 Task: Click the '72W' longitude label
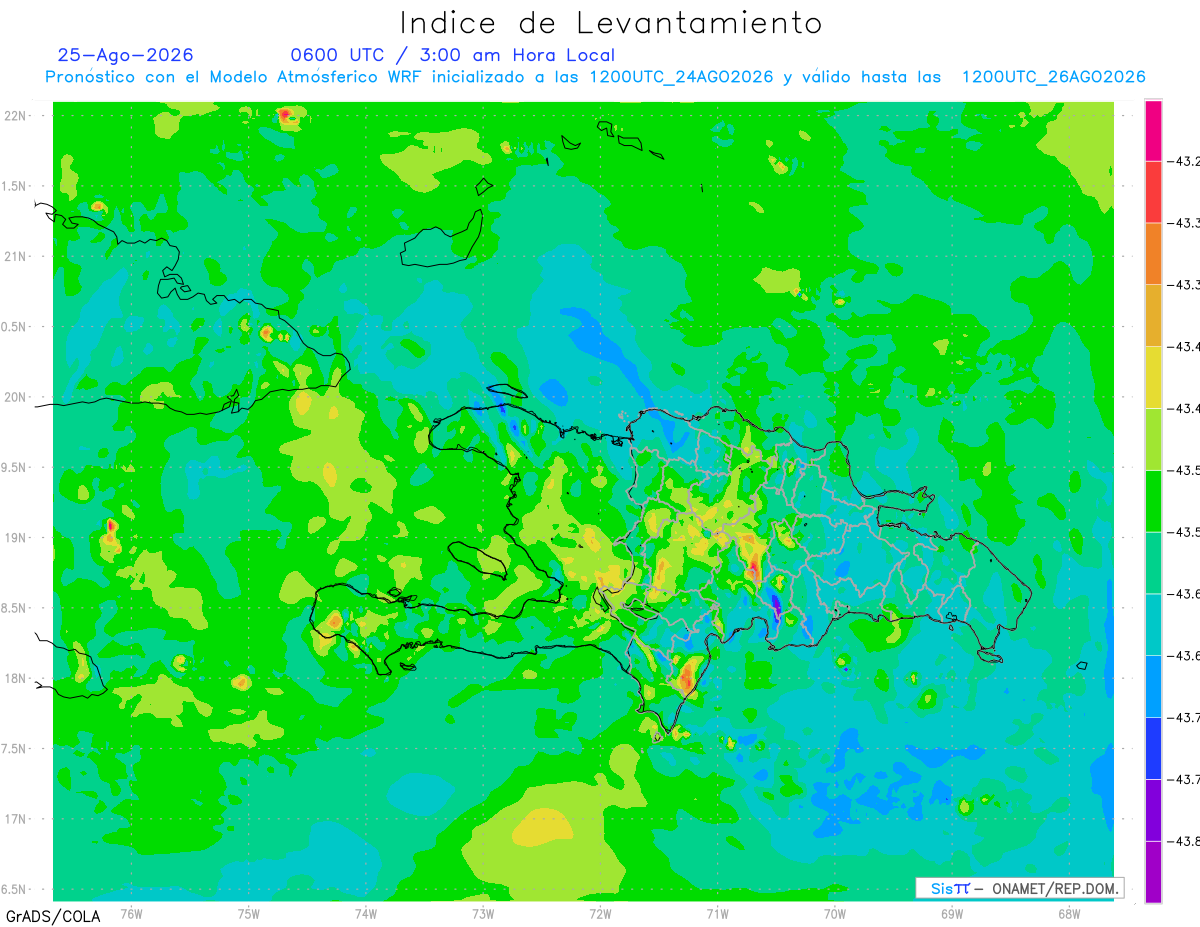click(600, 913)
